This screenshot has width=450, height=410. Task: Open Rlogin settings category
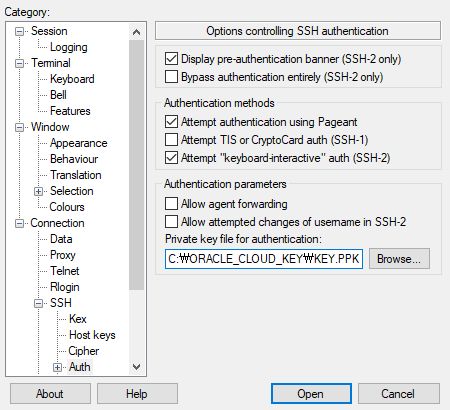(x=65, y=287)
